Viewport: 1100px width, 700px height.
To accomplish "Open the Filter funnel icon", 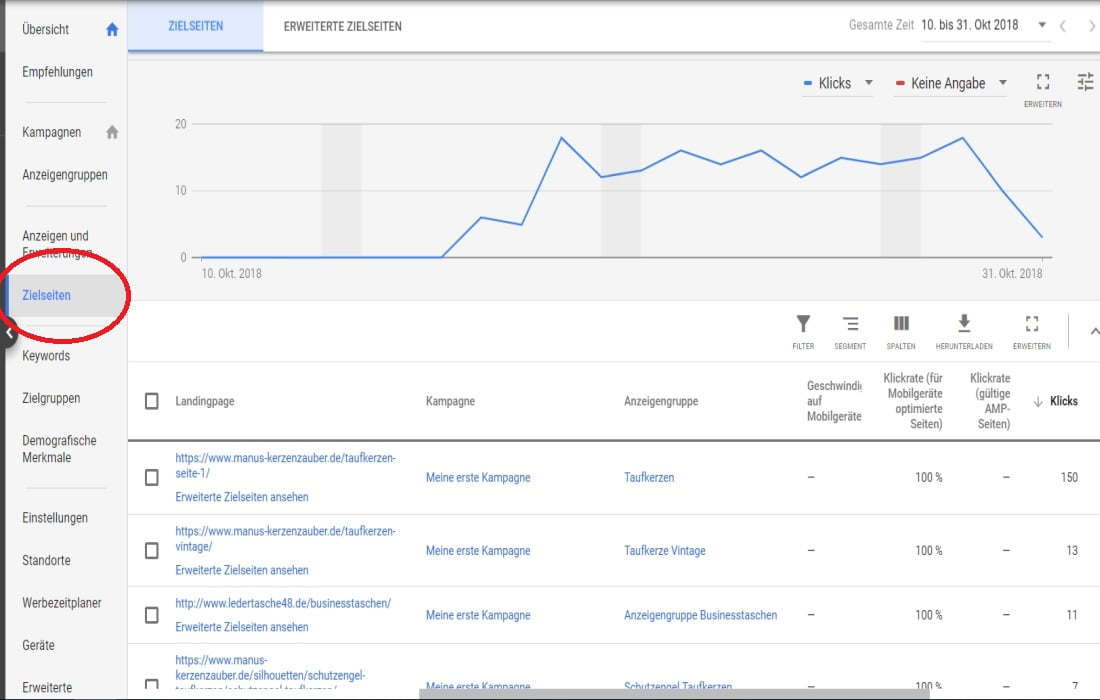I will [x=803, y=323].
